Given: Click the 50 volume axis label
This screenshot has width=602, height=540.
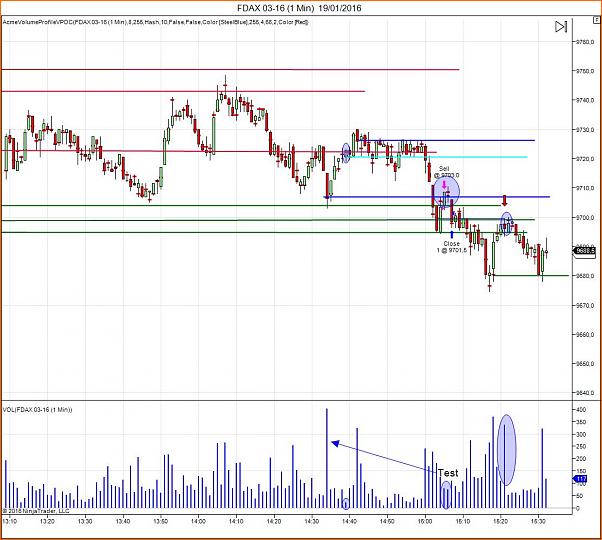Looking at the screenshot, I should (582, 496).
